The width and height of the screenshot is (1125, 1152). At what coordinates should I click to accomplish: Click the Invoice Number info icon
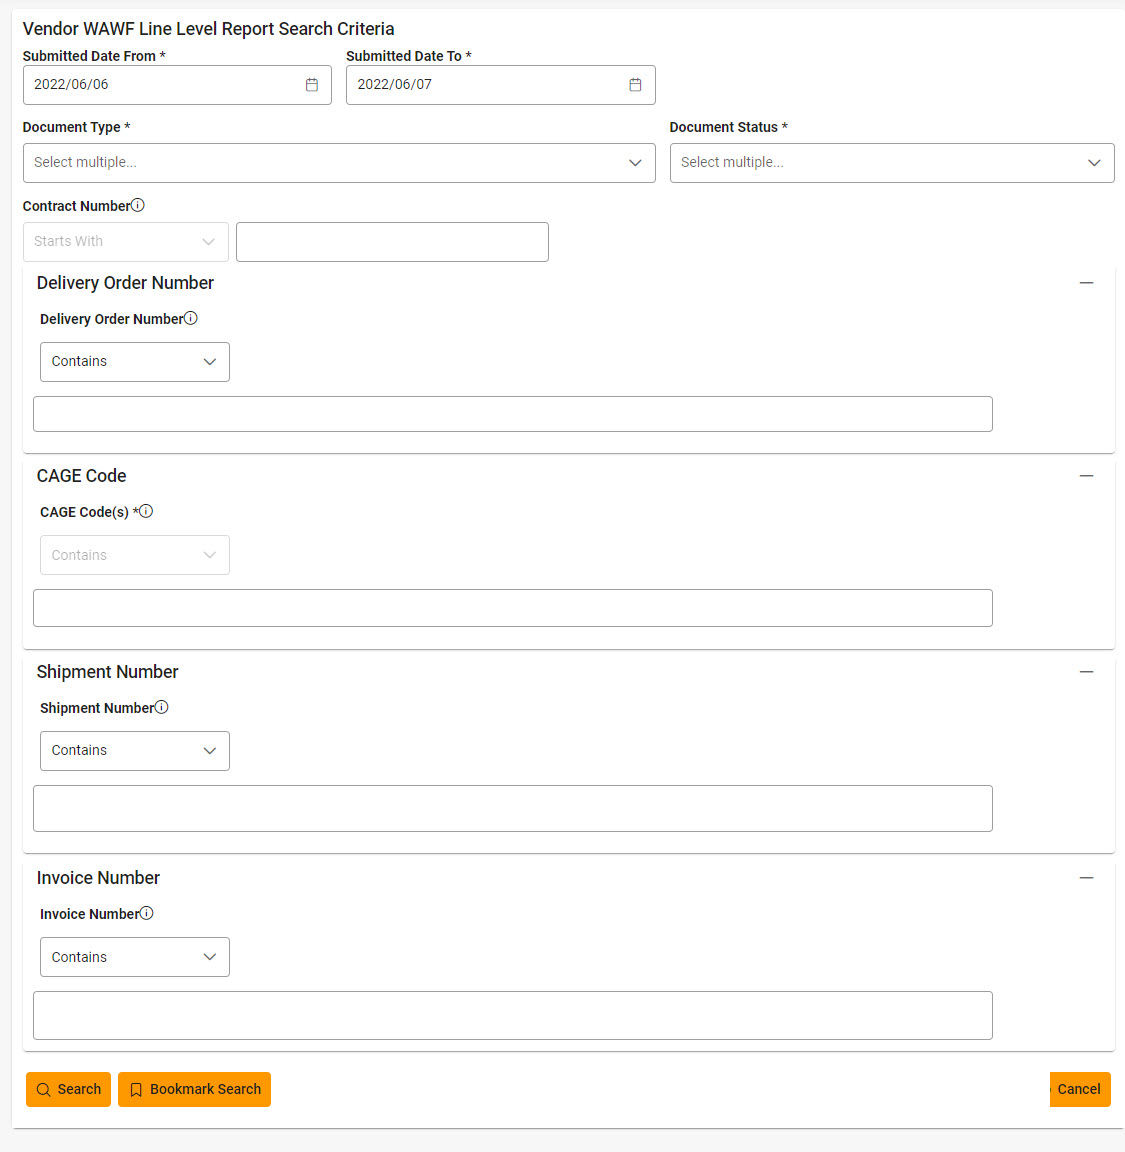click(147, 913)
